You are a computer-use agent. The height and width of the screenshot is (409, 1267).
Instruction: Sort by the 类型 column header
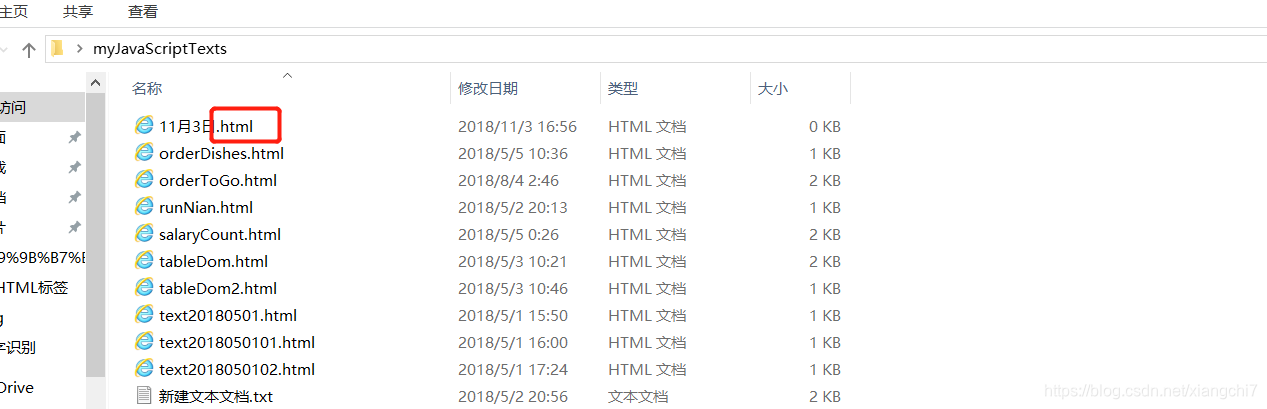click(x=623, y=89)
